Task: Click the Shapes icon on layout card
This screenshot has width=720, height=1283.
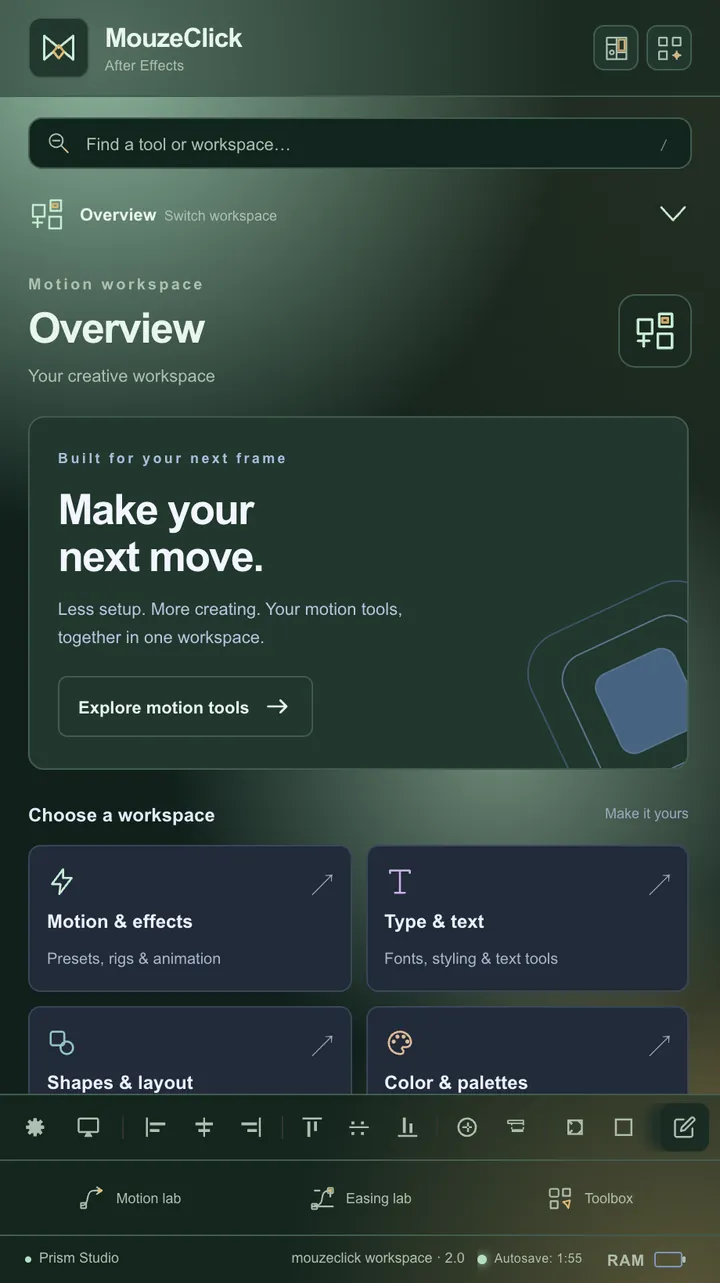Action: coord(62,1042)
